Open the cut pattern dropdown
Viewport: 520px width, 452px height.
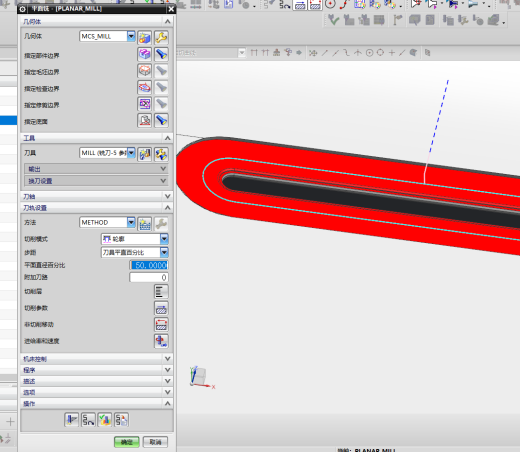[x=164, y=239]
